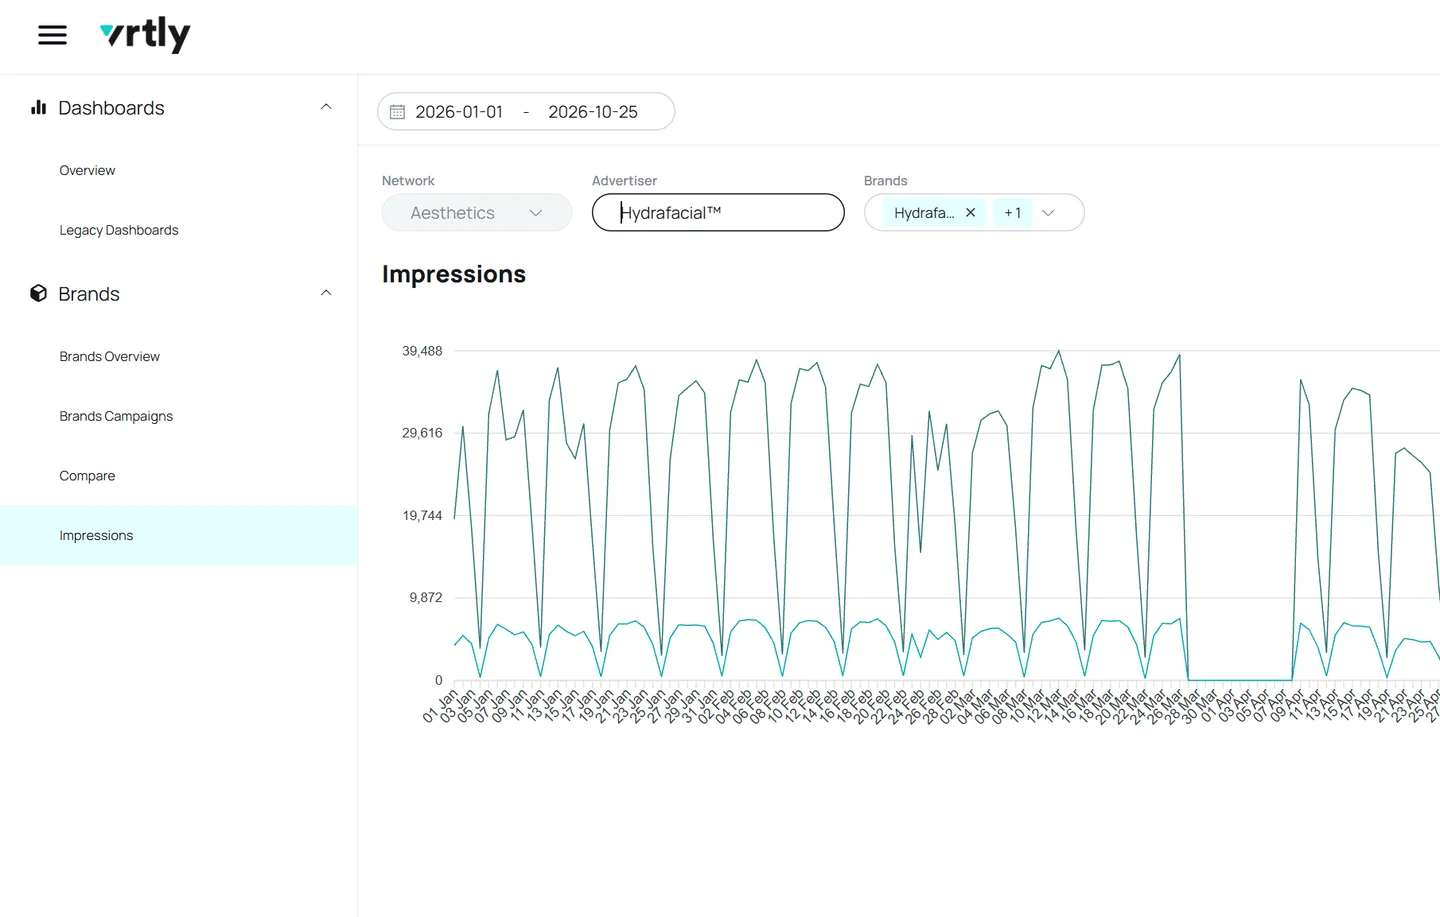Click the vrtly logo
Image resolution: width=1440 pixels, height=917 pixels.
(145, 35)
